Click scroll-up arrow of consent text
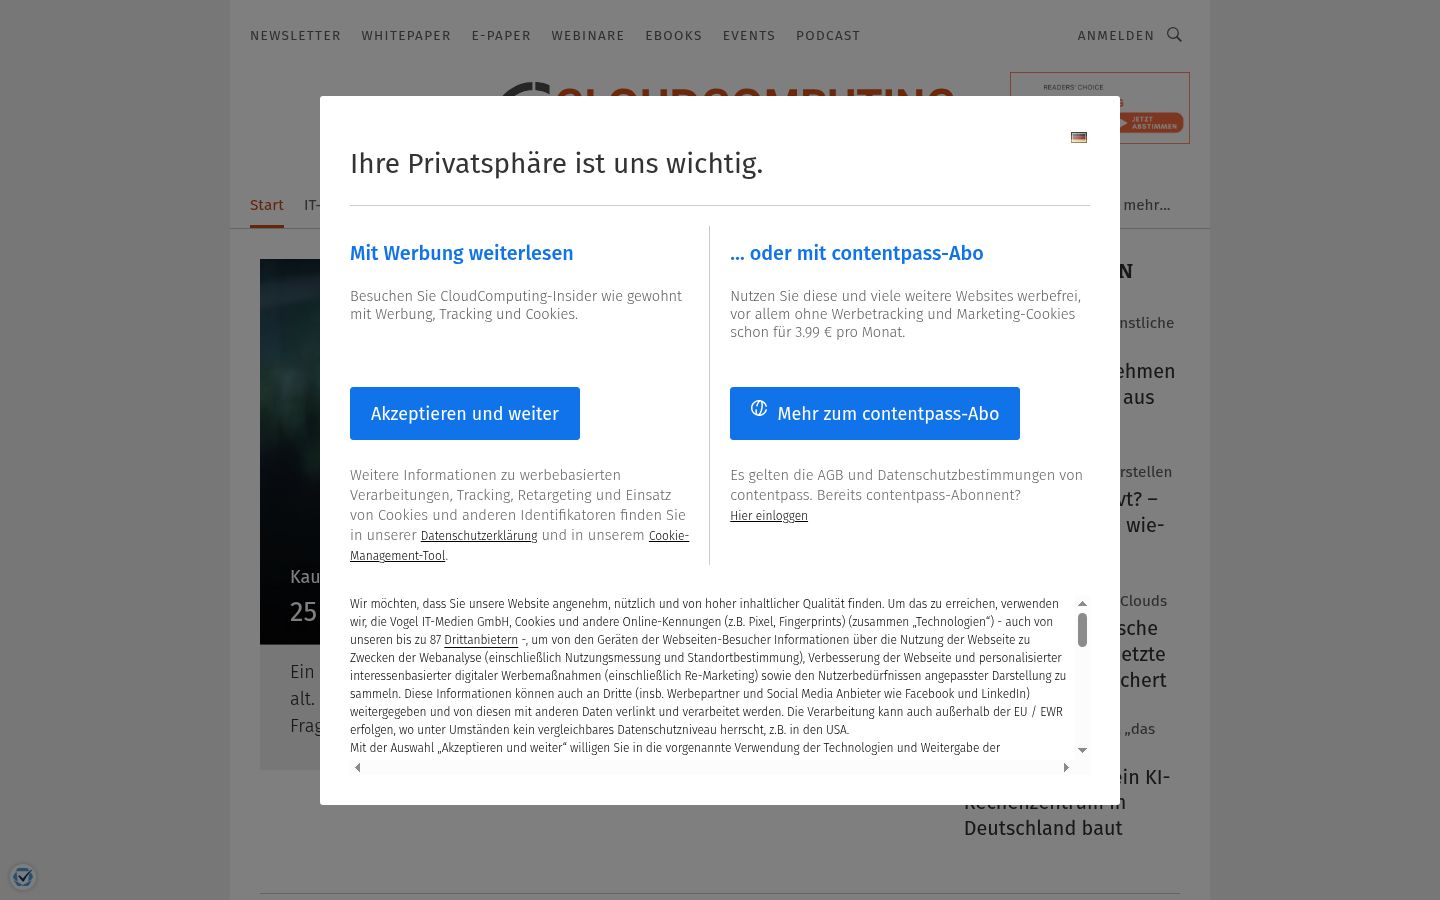 point(1082,604)
